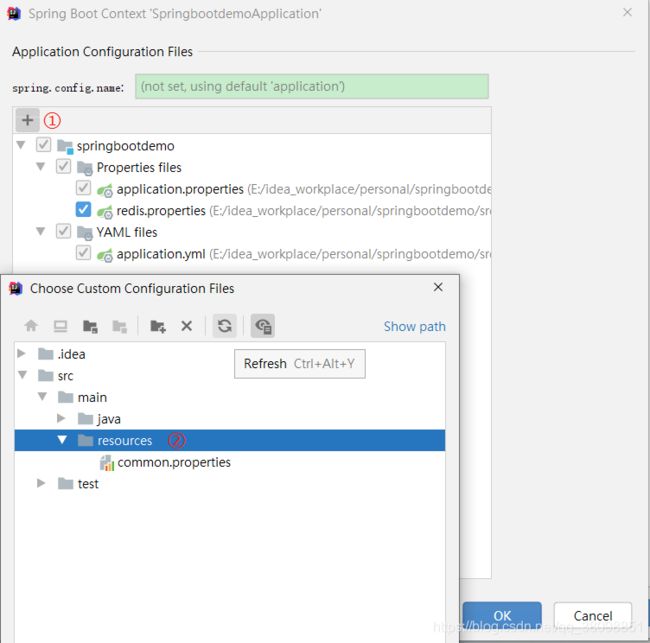
Task: Collapse the main folder
Action: (x=42, y=397)
